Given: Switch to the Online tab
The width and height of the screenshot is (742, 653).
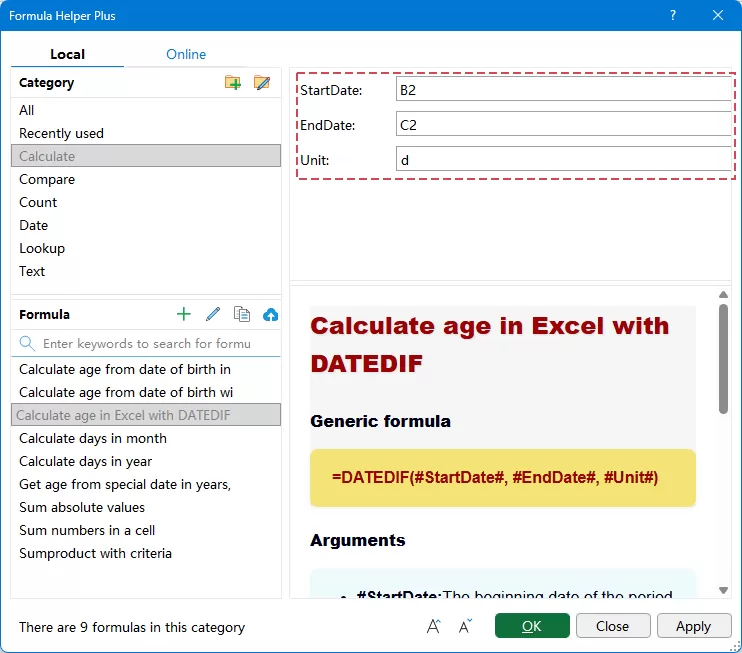Looking at the screenshot, I should point(186,54).
